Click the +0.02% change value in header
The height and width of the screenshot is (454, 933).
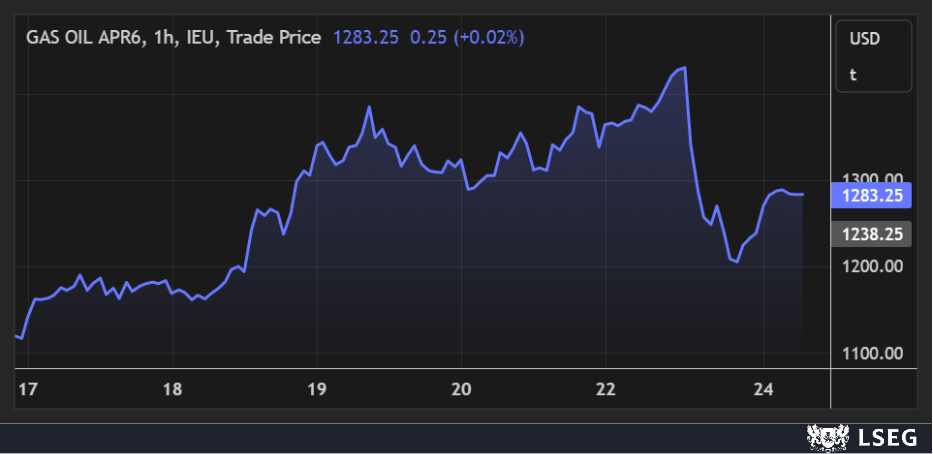click(x=489, y=37)
